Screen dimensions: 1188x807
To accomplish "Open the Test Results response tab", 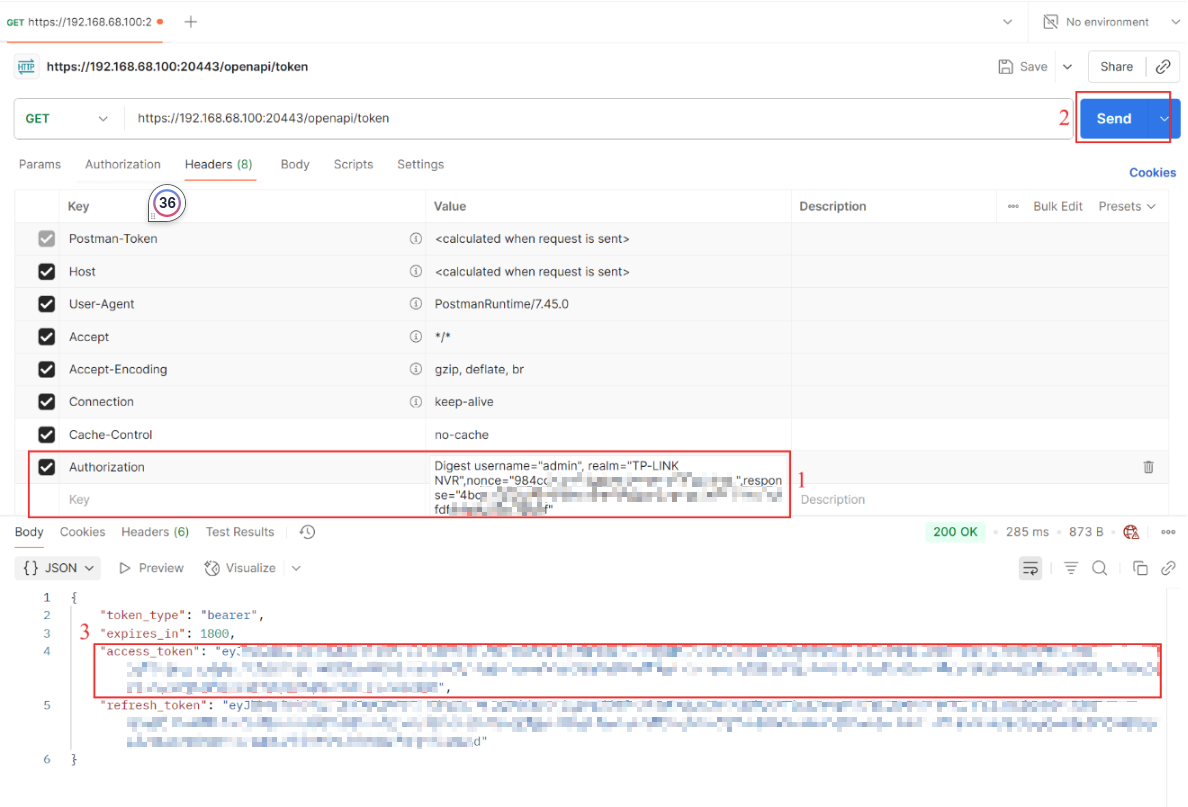I will click(239, 532).
